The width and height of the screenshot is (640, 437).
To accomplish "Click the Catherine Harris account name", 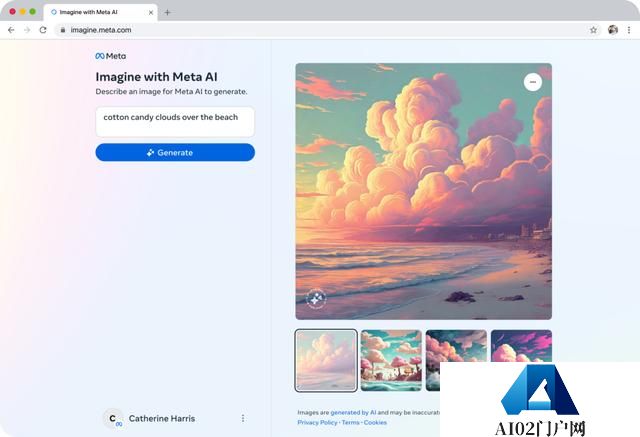I will 162,418.
